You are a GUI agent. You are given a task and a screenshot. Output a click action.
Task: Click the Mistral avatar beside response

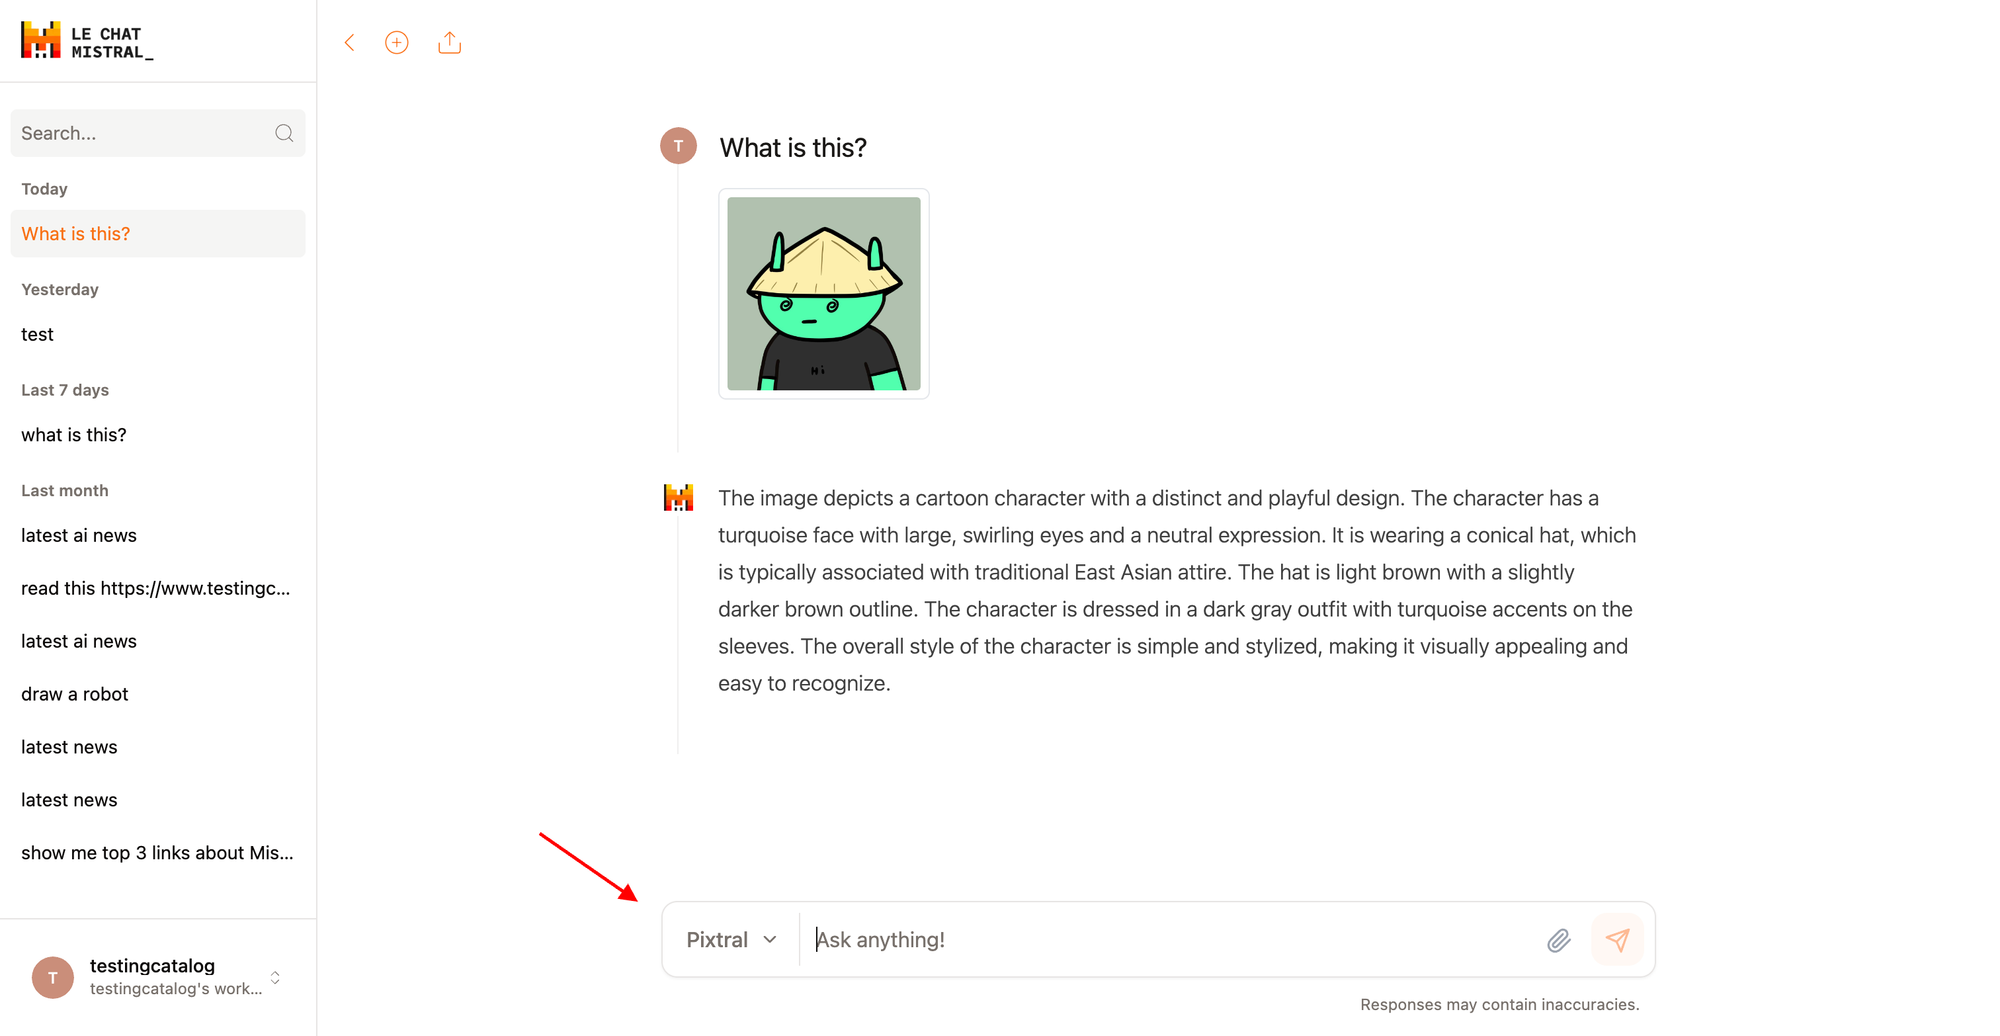(x=679, y=497)
